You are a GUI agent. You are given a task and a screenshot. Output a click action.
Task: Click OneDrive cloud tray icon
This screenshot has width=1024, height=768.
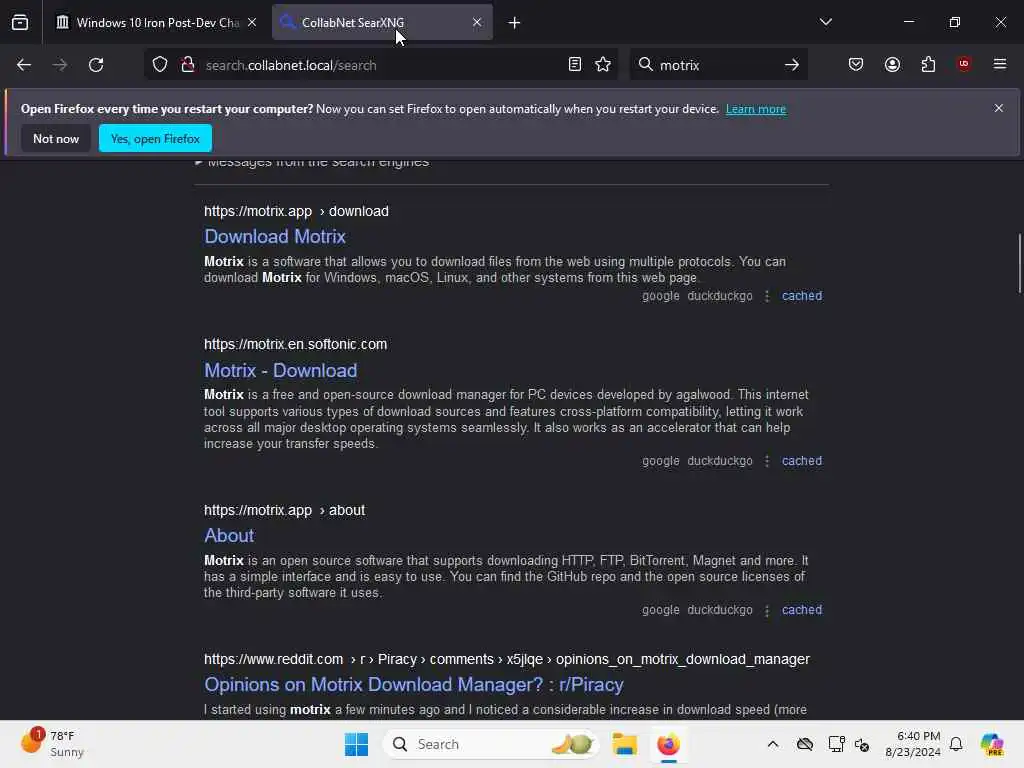pyautogui.click(x=805, y=744)
